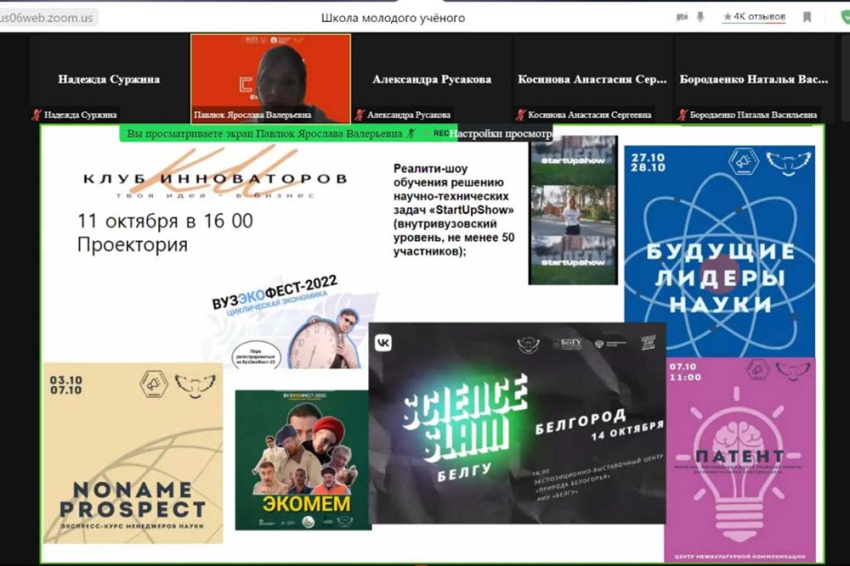Click the camera permission icon in address bar
The image size is (850, 566).
682,17
